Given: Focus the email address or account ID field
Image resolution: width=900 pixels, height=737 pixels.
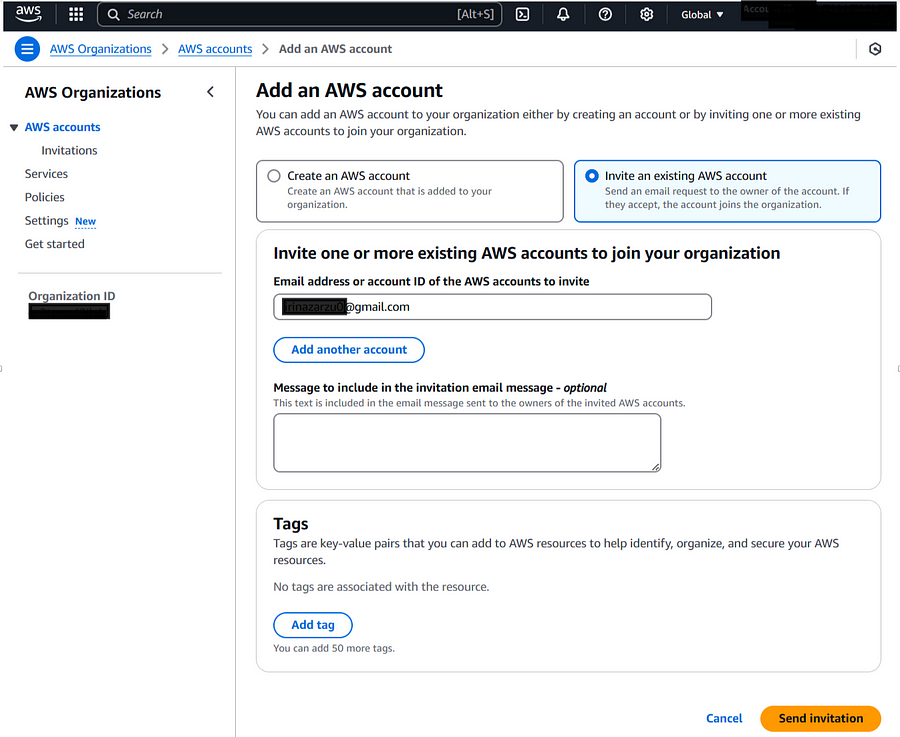Looking at the screenshot, I should [x=492, y=307].
